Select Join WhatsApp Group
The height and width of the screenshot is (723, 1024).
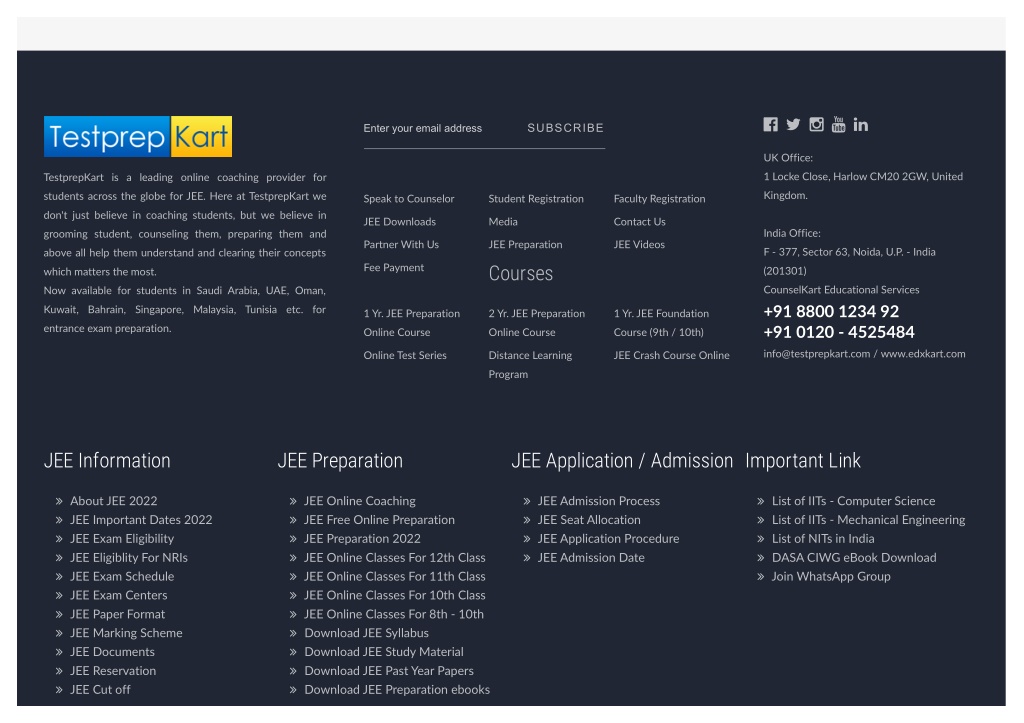tap(831, 577)
